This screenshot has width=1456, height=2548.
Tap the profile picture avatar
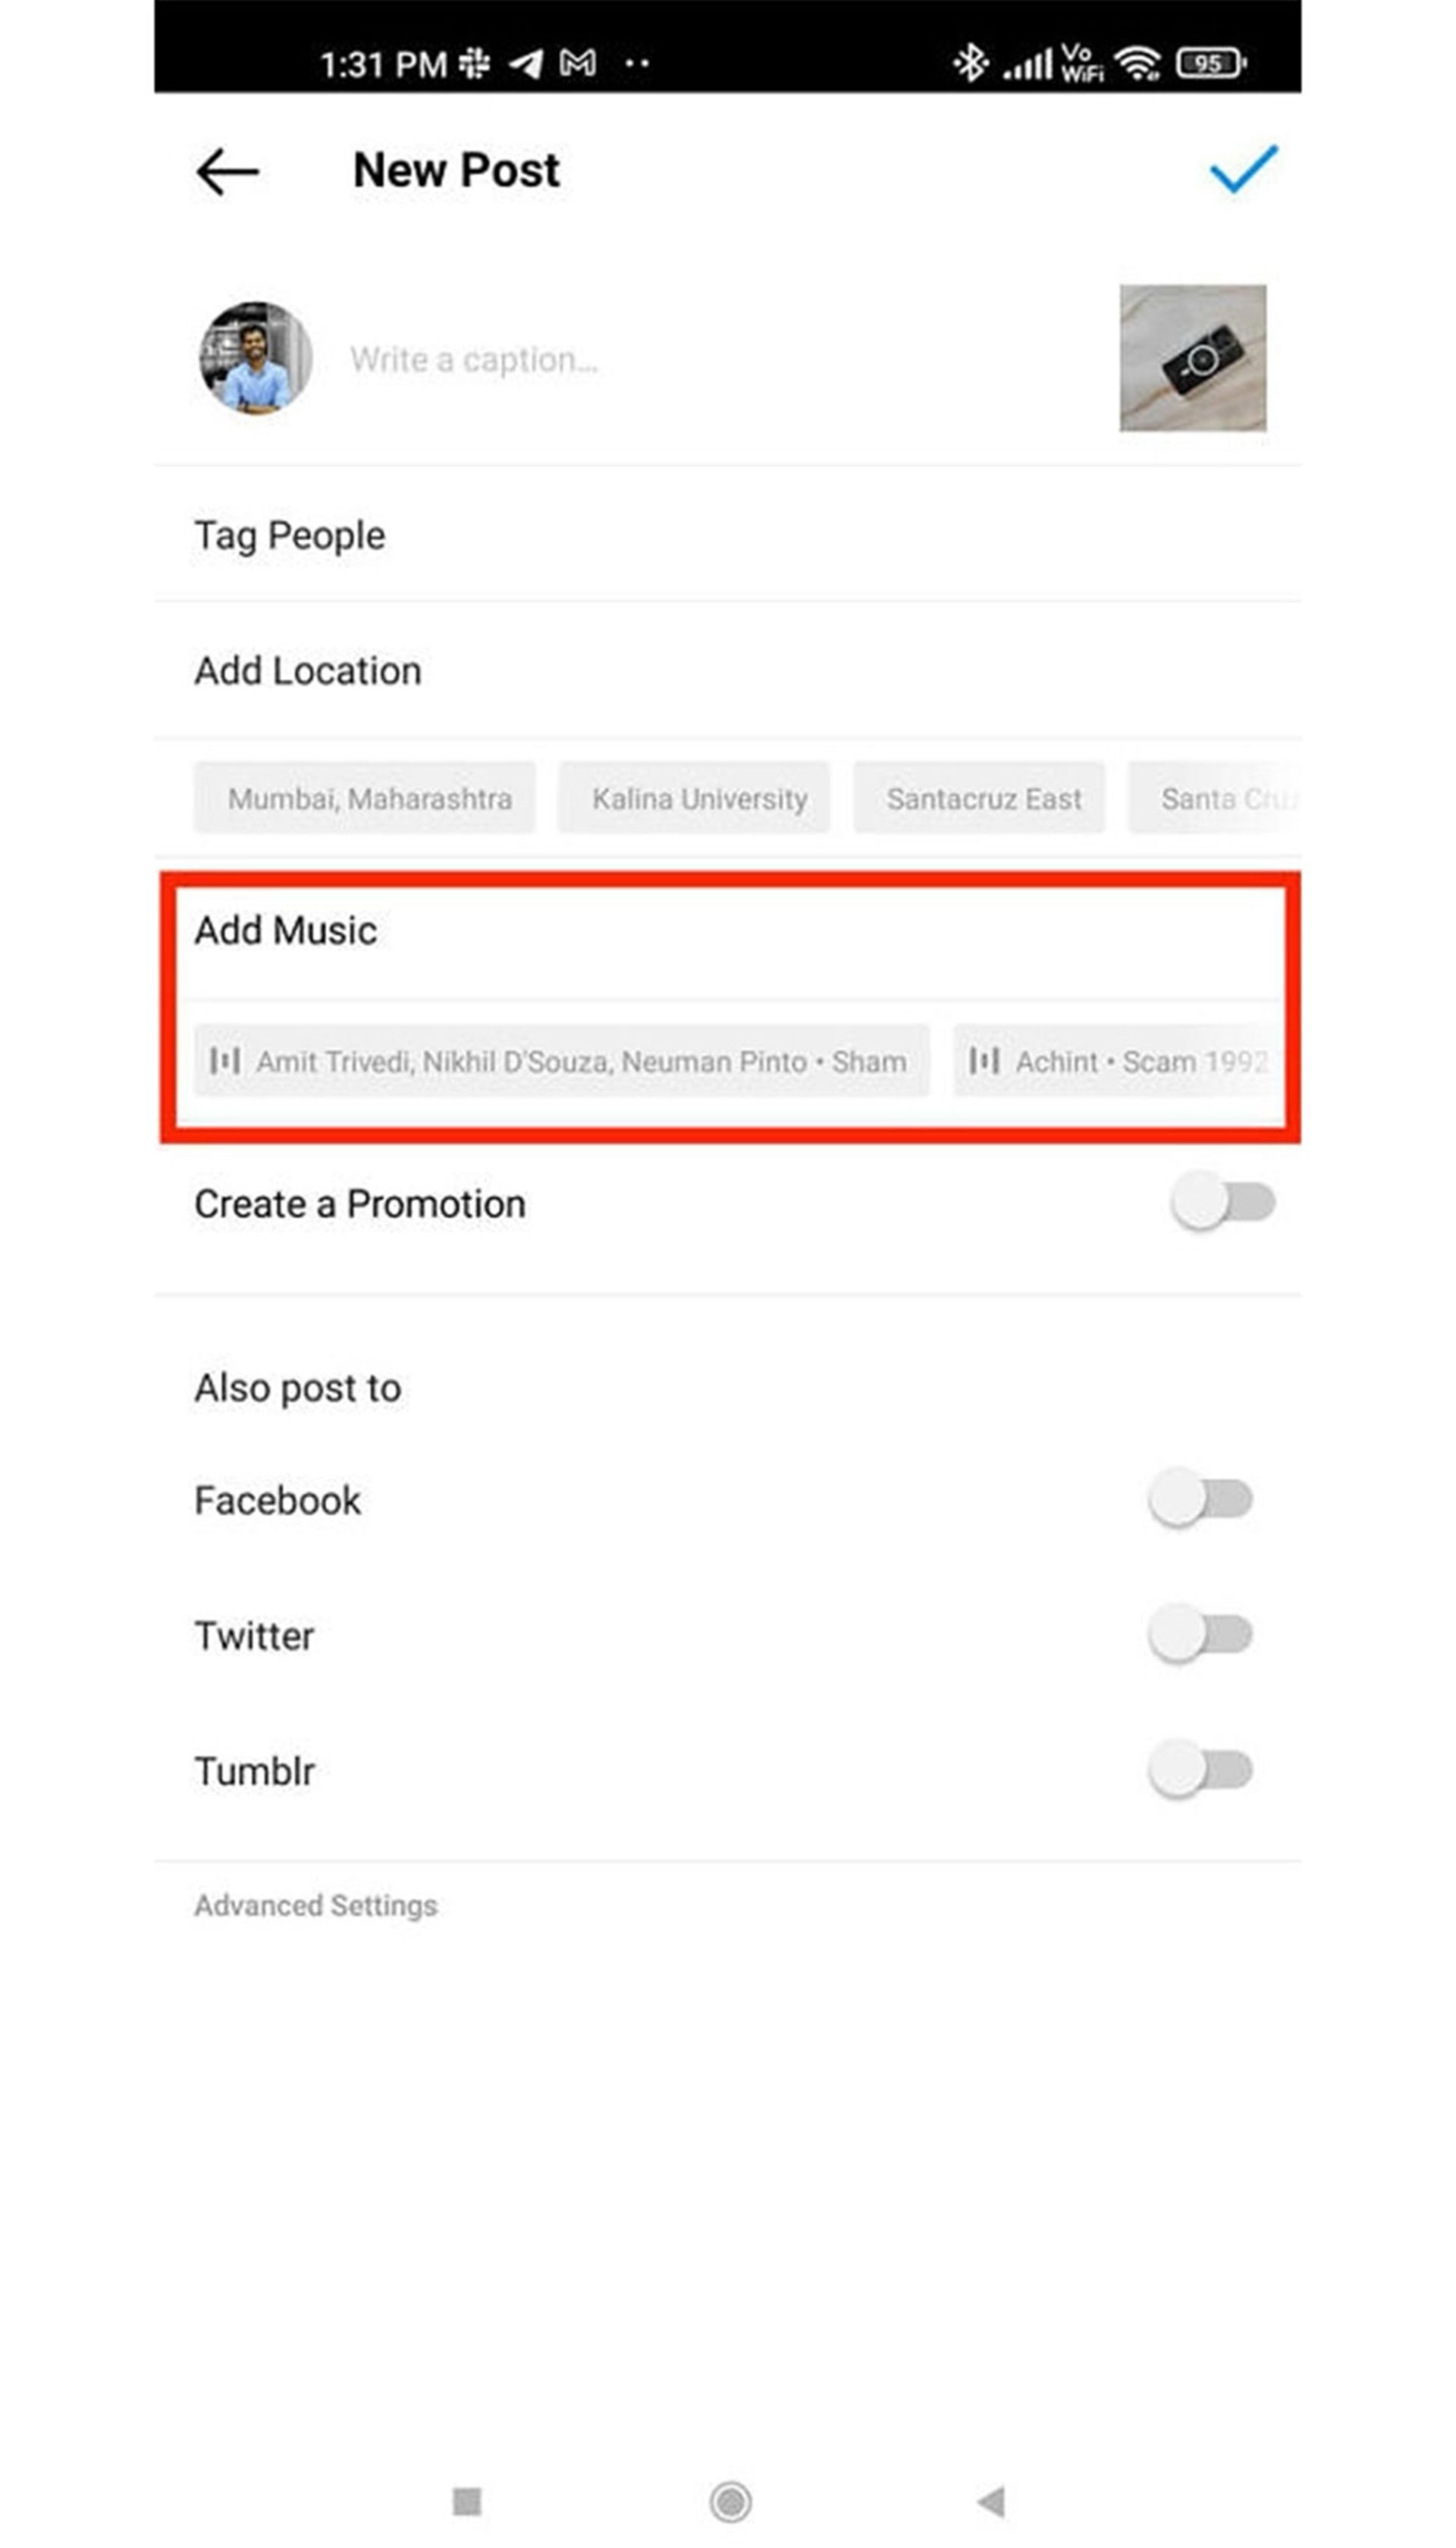255,358
